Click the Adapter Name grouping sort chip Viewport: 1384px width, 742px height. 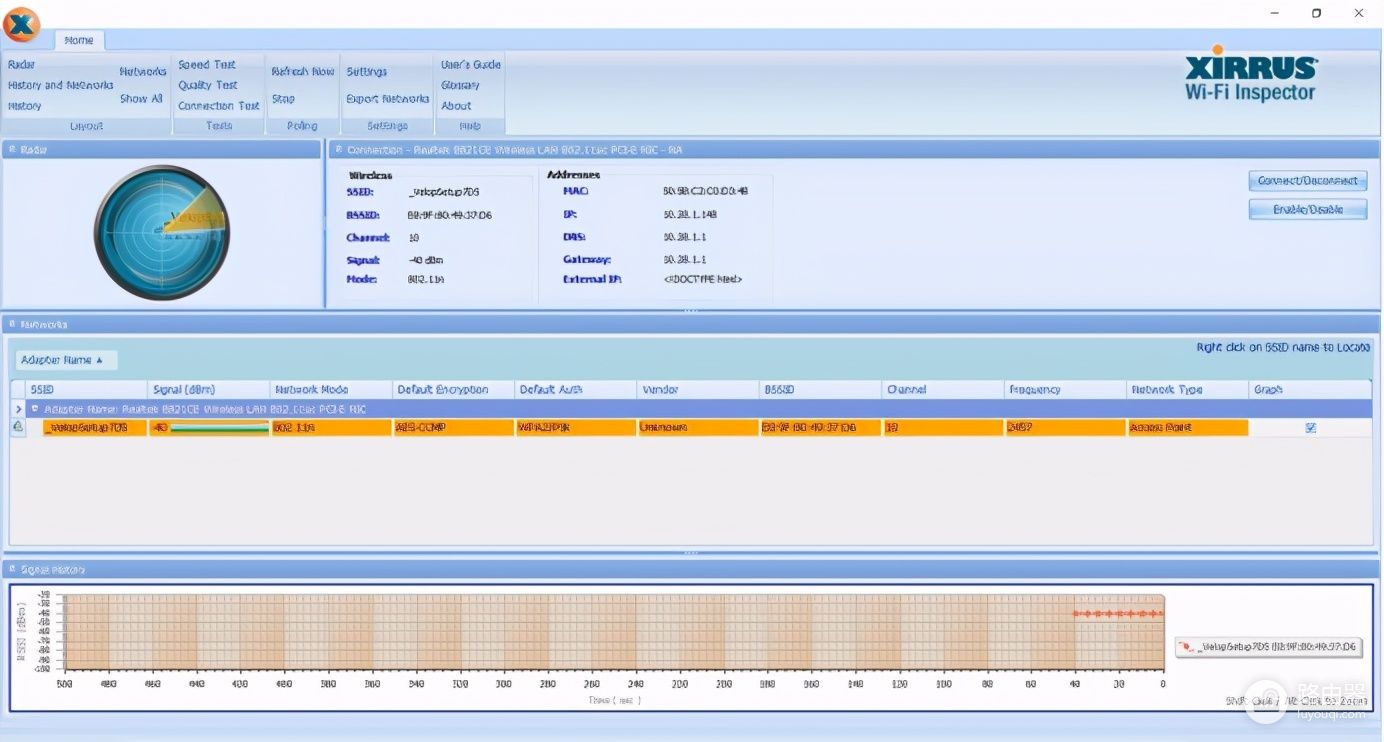point(66,360)
